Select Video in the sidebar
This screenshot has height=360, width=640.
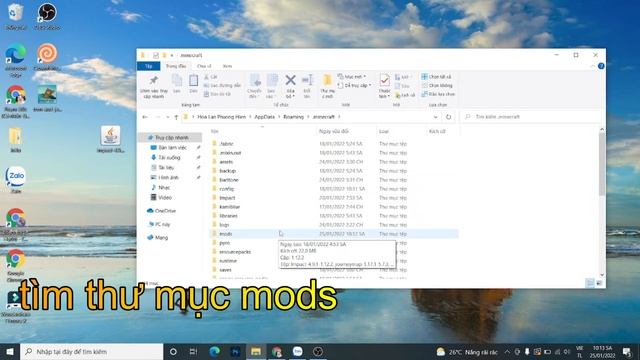pyautogui.click(x=164, y=197)
